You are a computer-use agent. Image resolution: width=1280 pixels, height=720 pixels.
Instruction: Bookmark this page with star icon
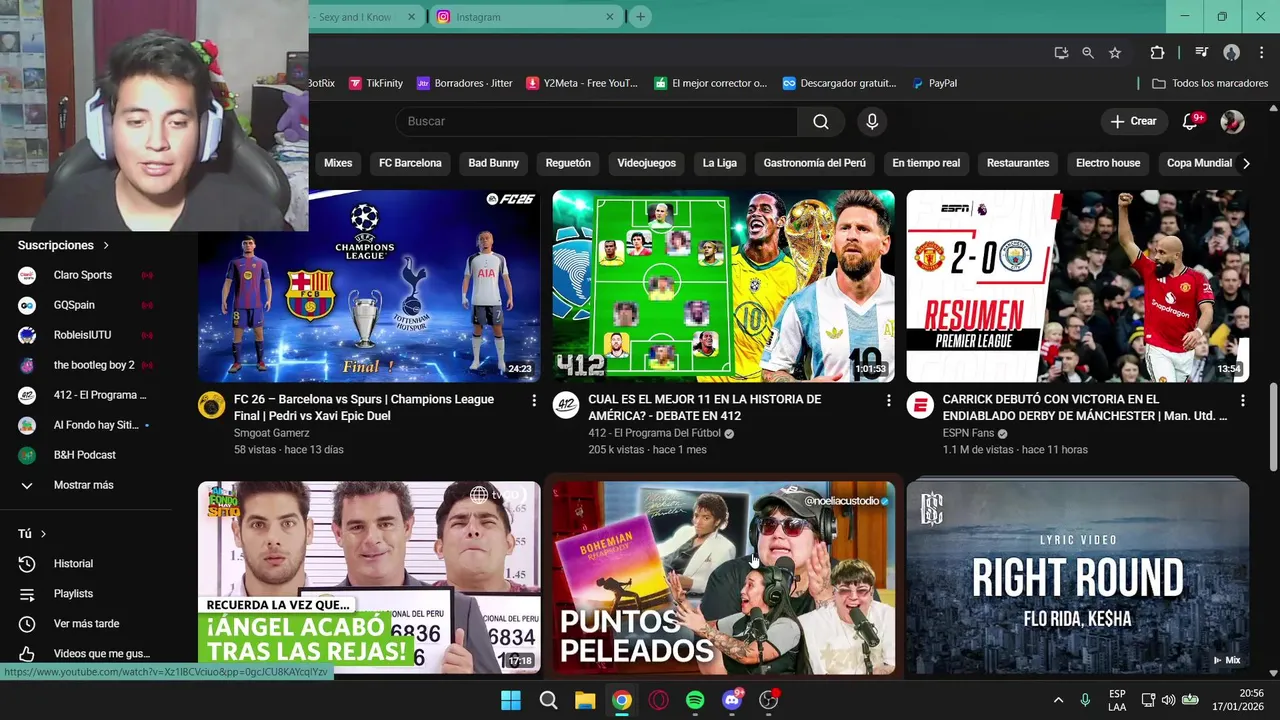click(1115, 53)
